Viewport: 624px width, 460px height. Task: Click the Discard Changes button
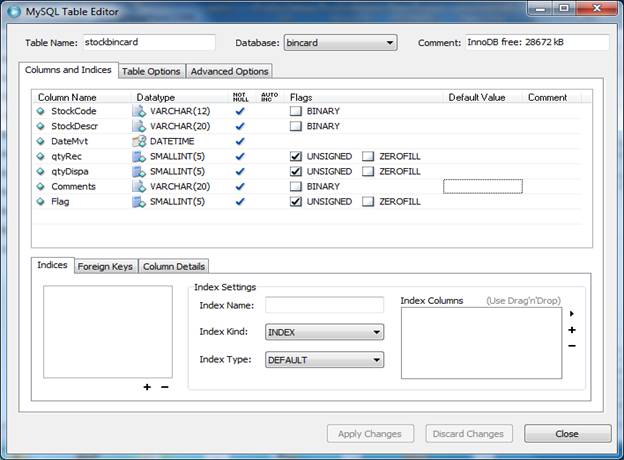click(x=468, y=434)
